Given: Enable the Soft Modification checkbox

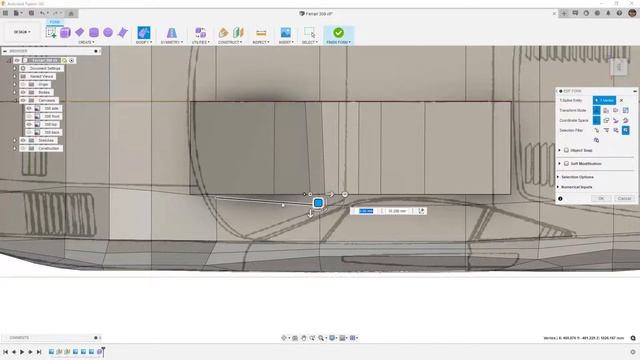Looking at the screenshot, I should click(x=567, y=163).
